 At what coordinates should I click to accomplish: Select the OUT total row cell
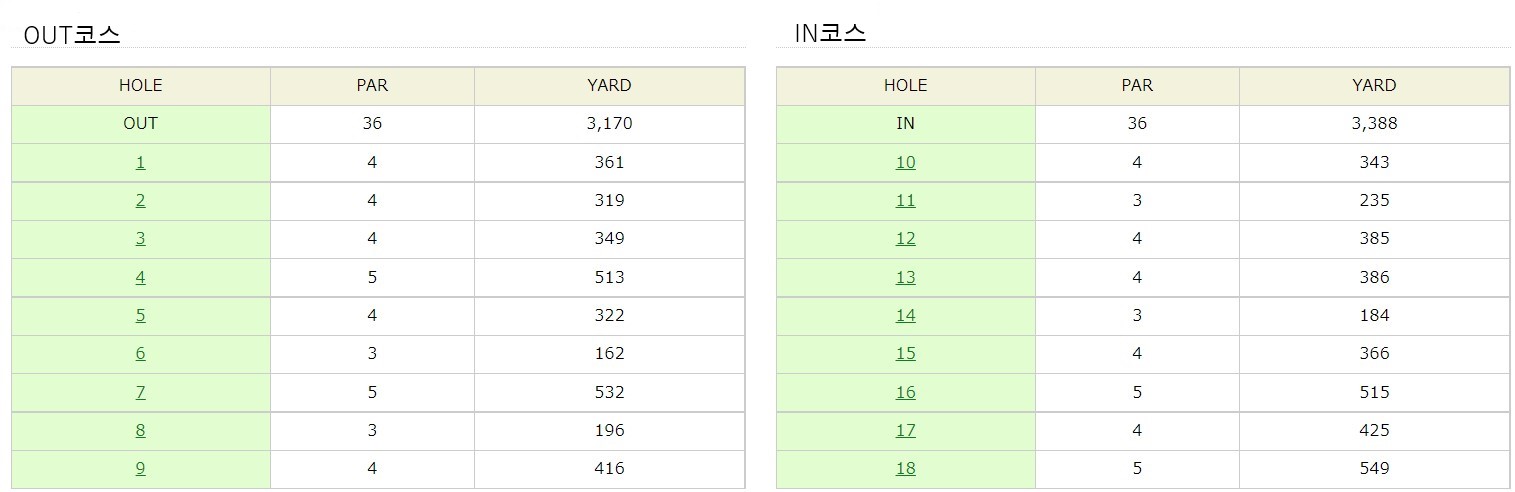141,124
